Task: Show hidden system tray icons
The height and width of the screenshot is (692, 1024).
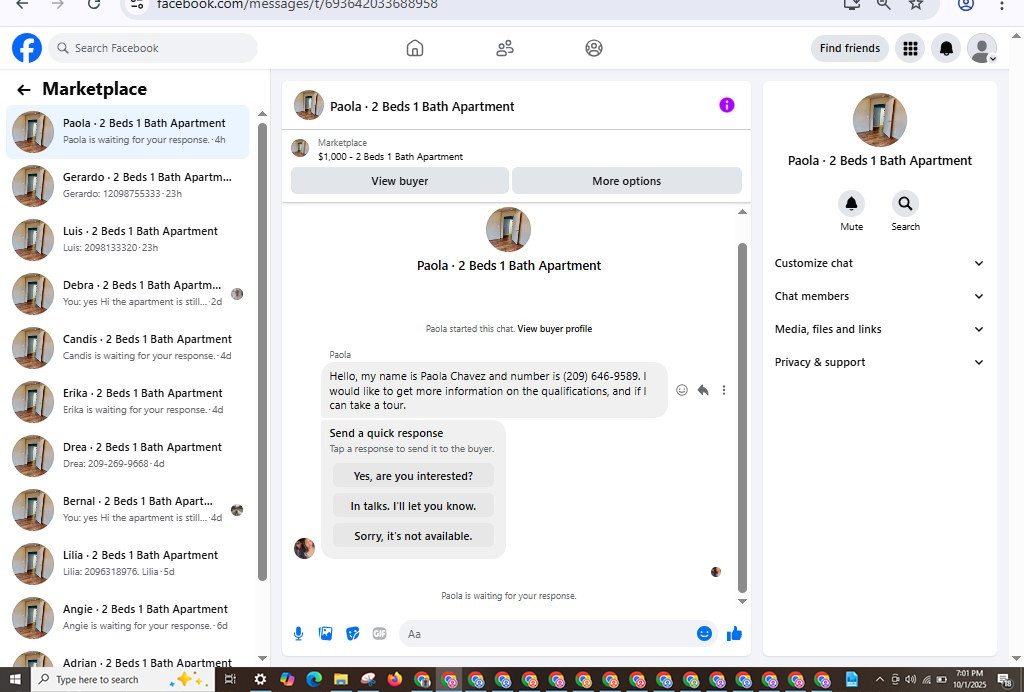Action: 880,680
